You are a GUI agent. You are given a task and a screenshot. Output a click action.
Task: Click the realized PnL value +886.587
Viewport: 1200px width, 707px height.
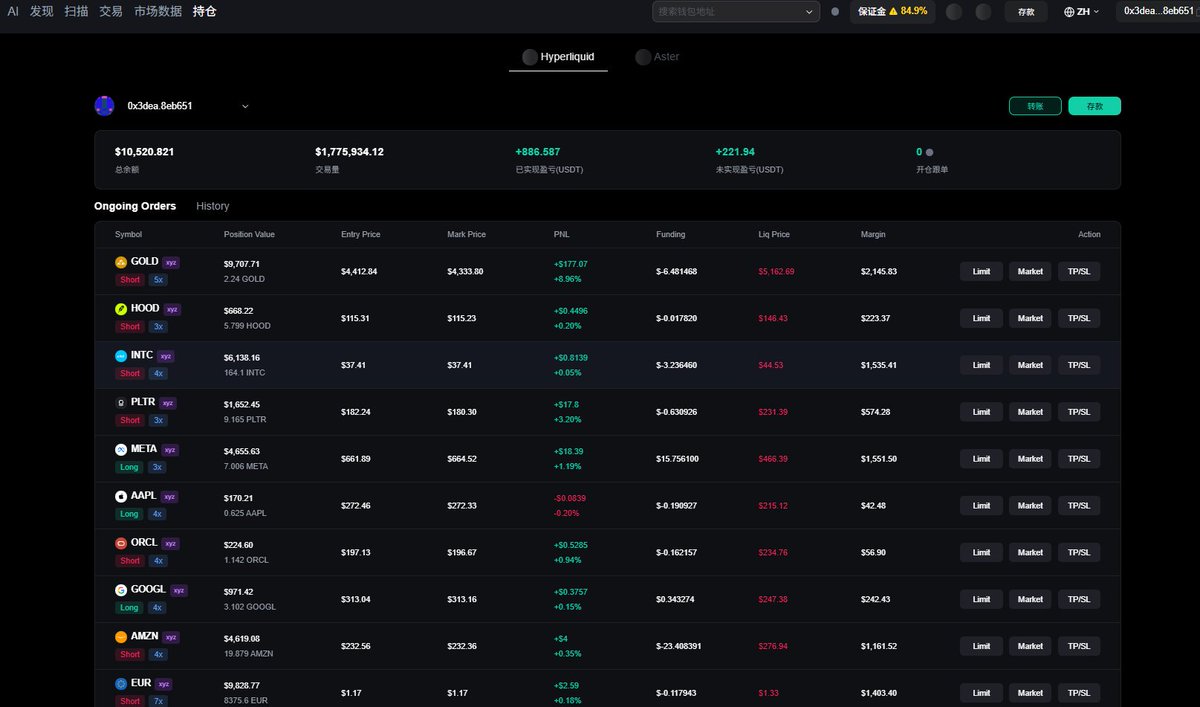(538, 152)
